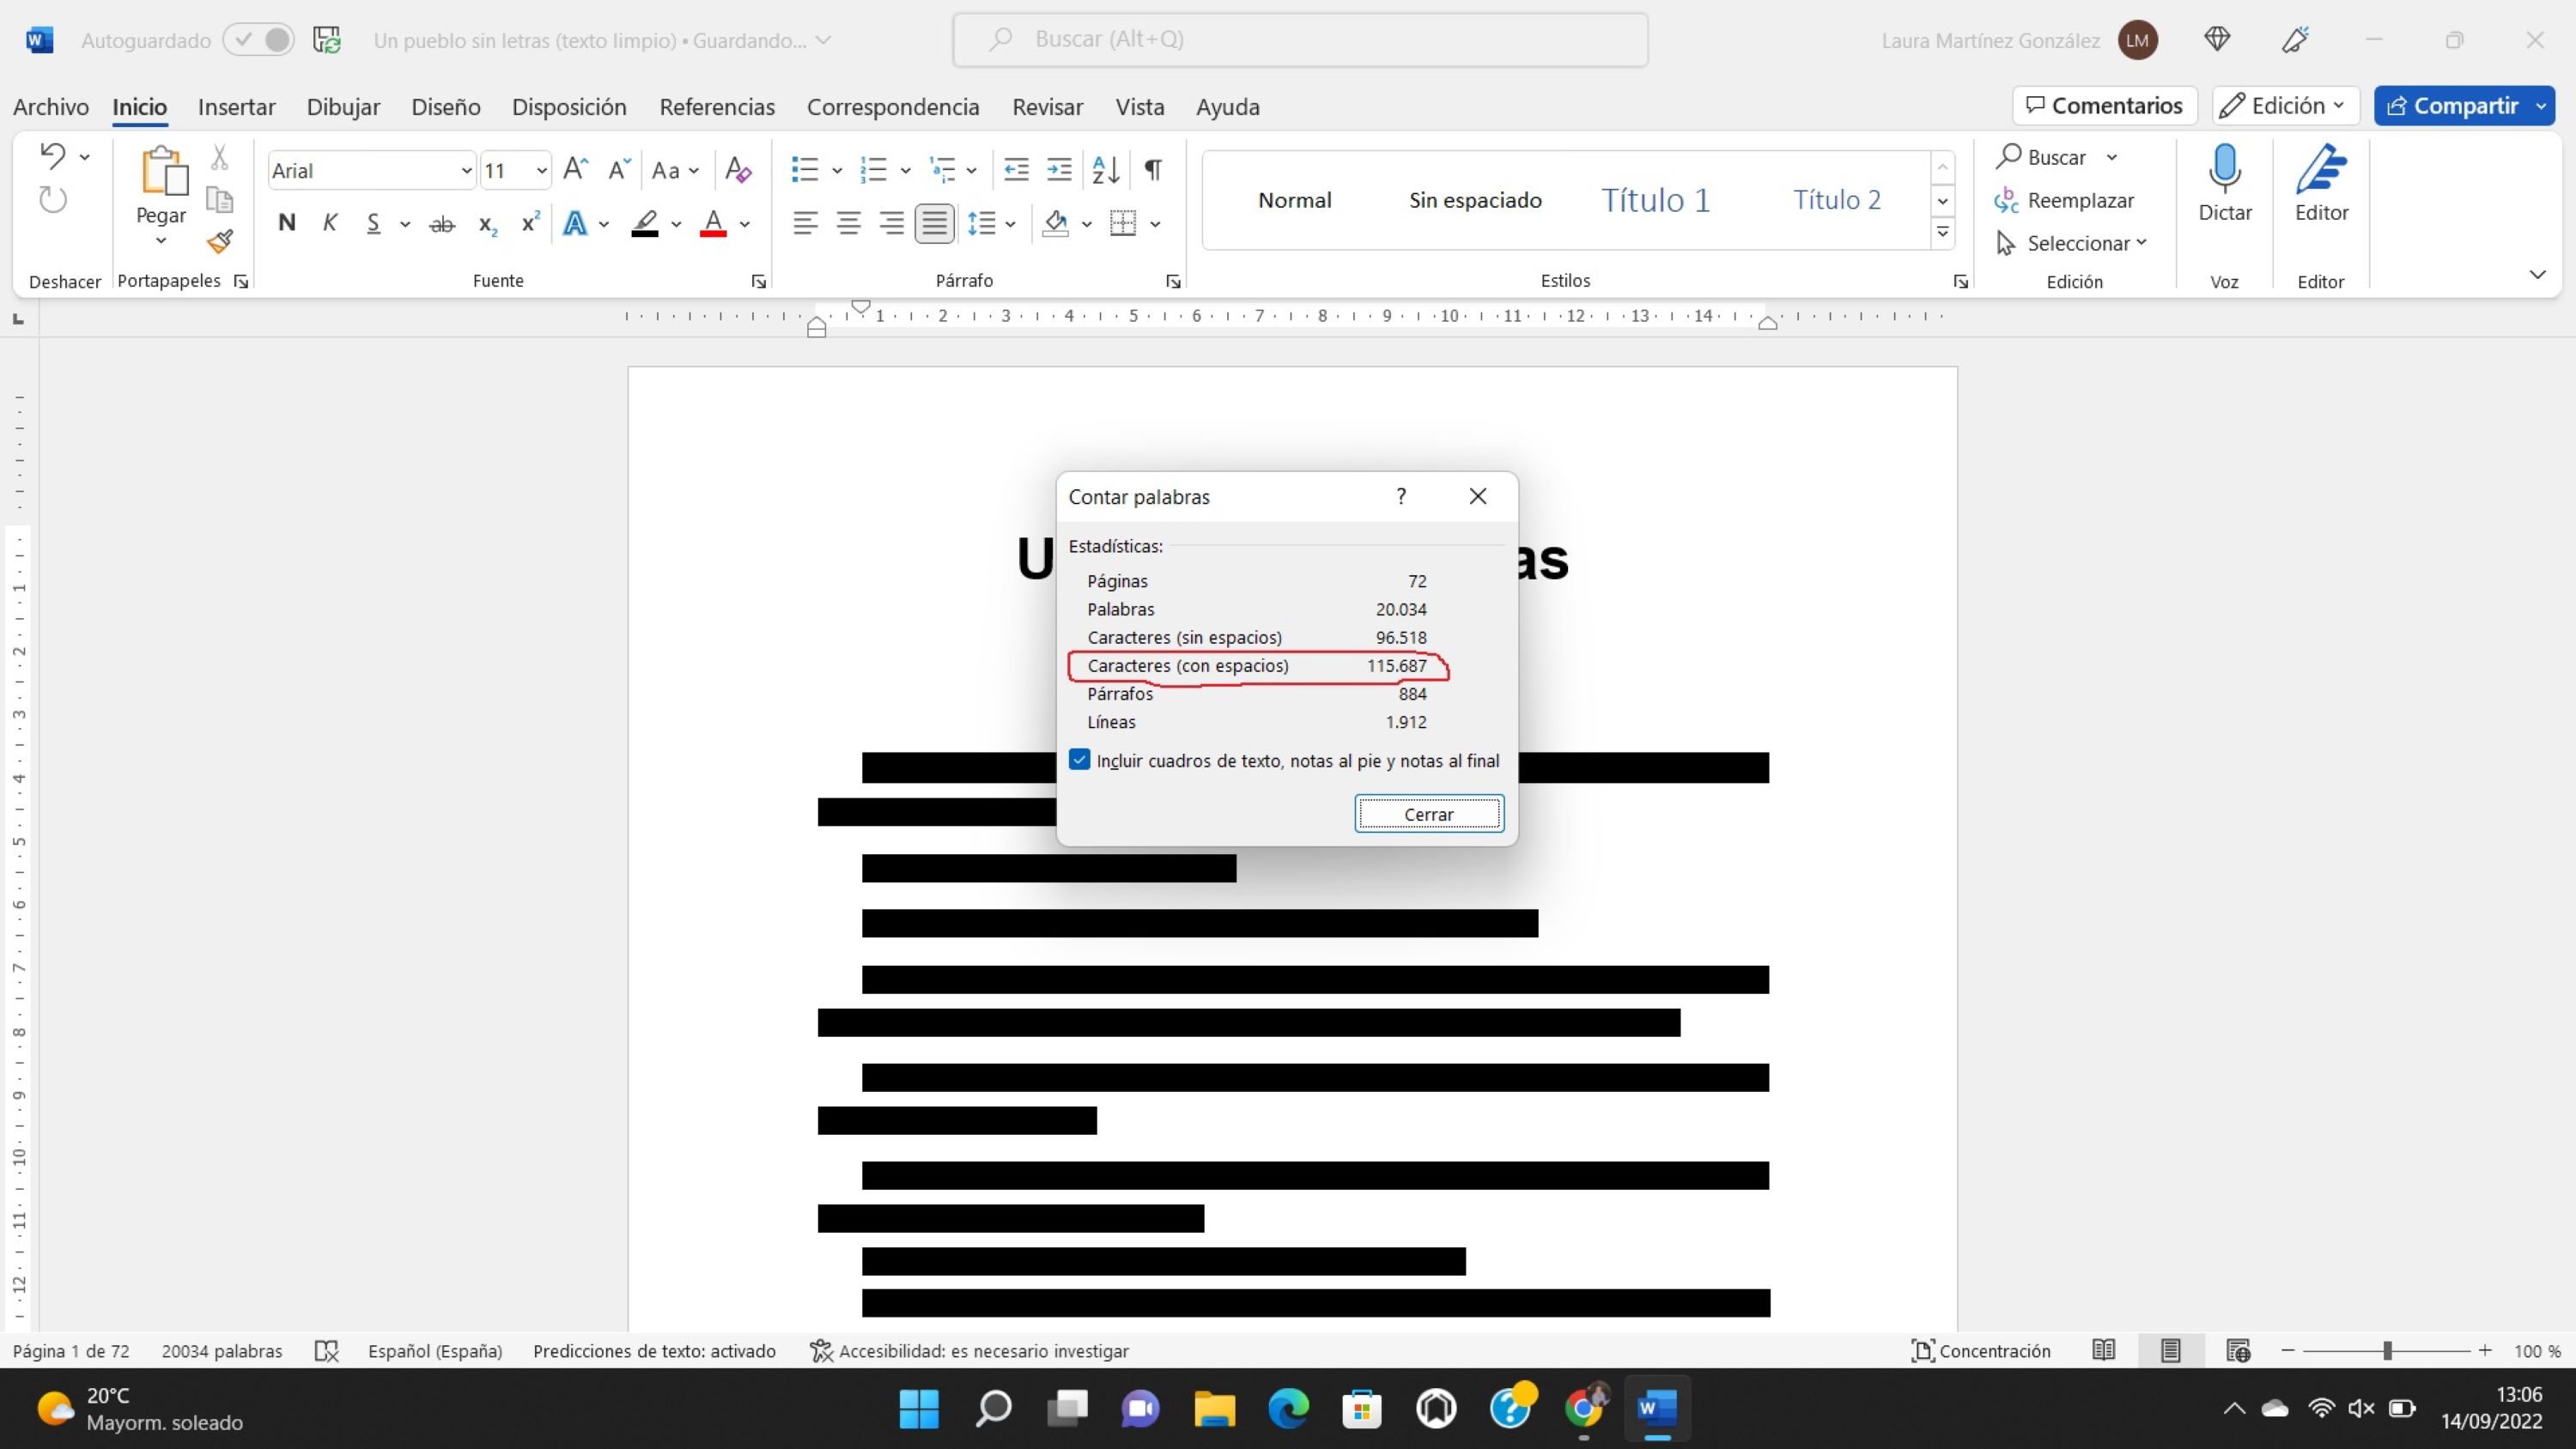Click the Buscar search field
2576x1449 pixels.
[1300, 40]
